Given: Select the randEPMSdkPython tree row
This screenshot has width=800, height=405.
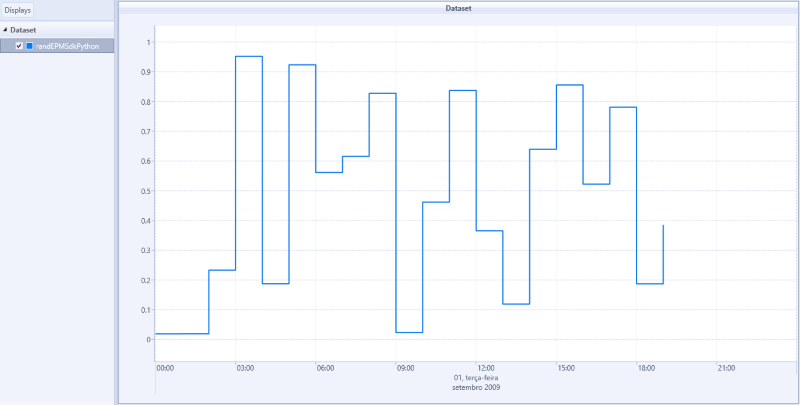Looking at the screenshot, I should [x=57, y=46].
